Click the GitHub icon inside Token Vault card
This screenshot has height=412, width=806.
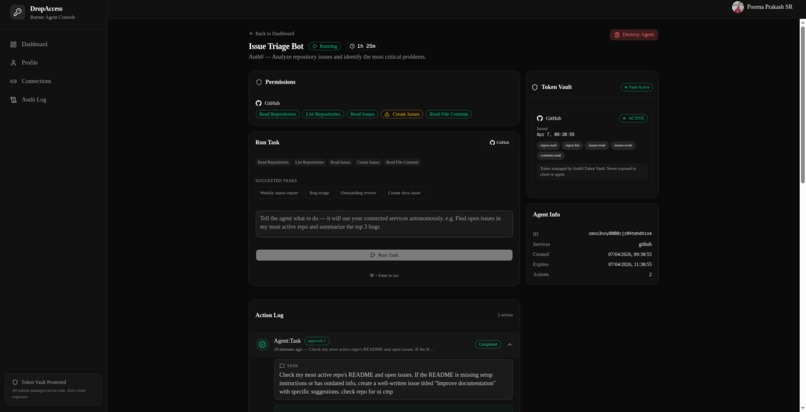540,118
